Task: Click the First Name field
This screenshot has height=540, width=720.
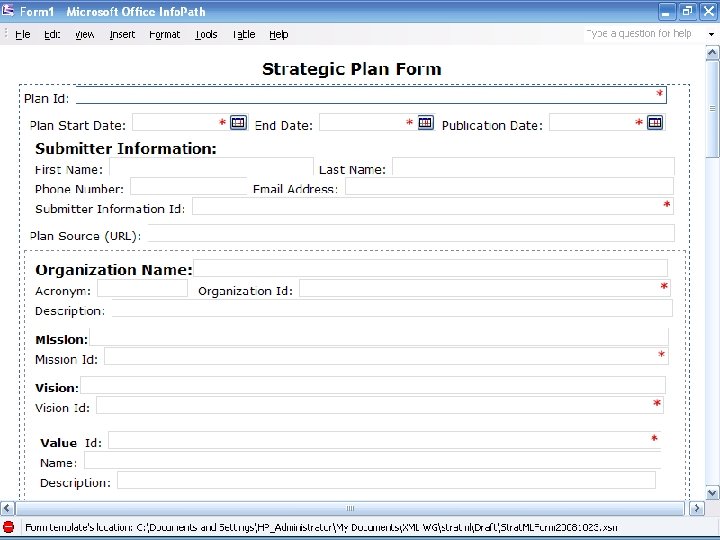Action: pyautogui.click(x=211, y=167)
